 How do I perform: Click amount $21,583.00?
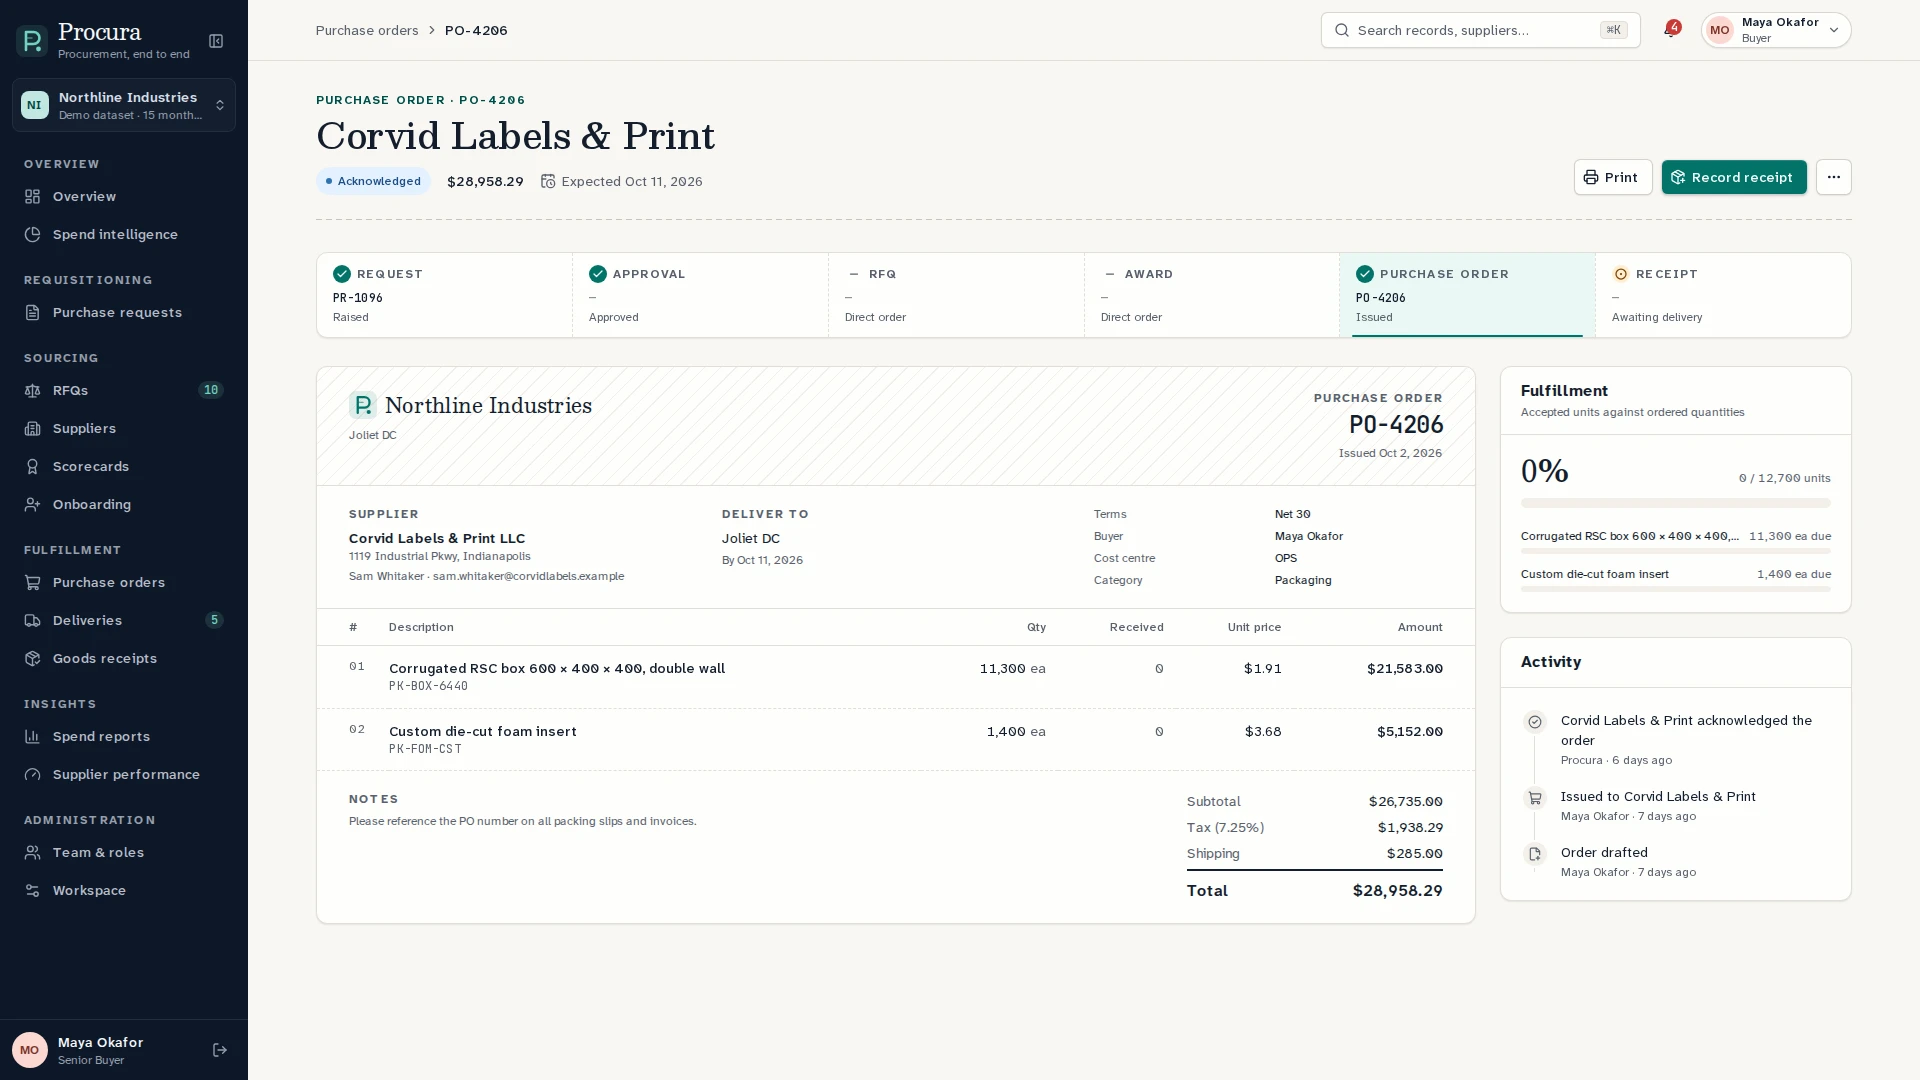pos(1405,669)
